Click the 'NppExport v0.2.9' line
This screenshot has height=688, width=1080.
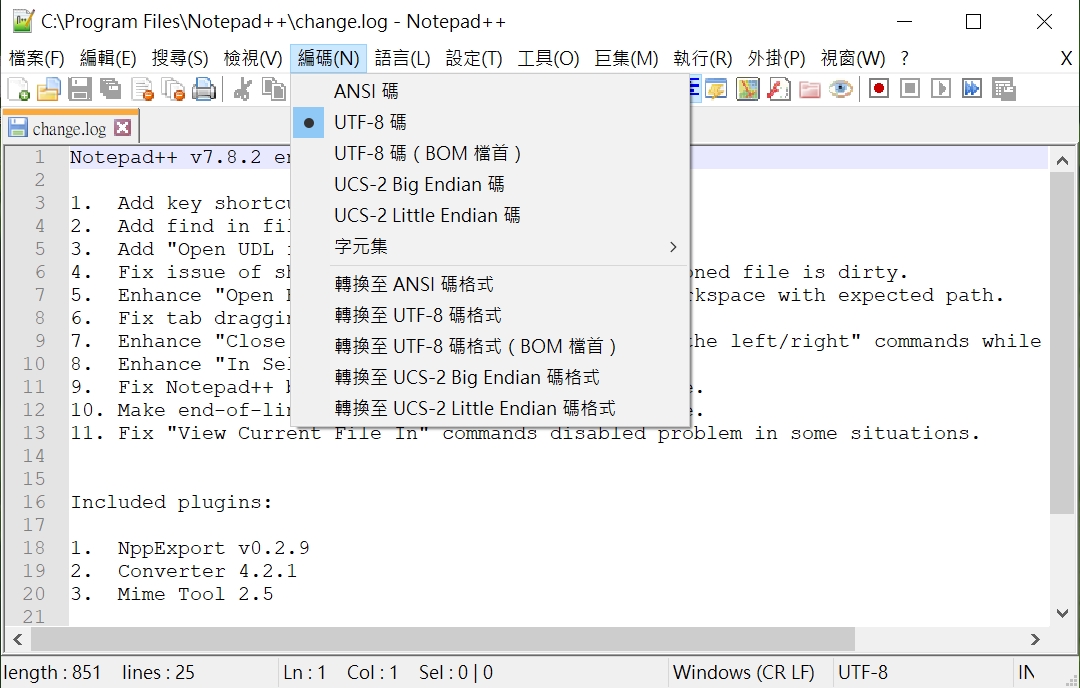tap(214, 548)
